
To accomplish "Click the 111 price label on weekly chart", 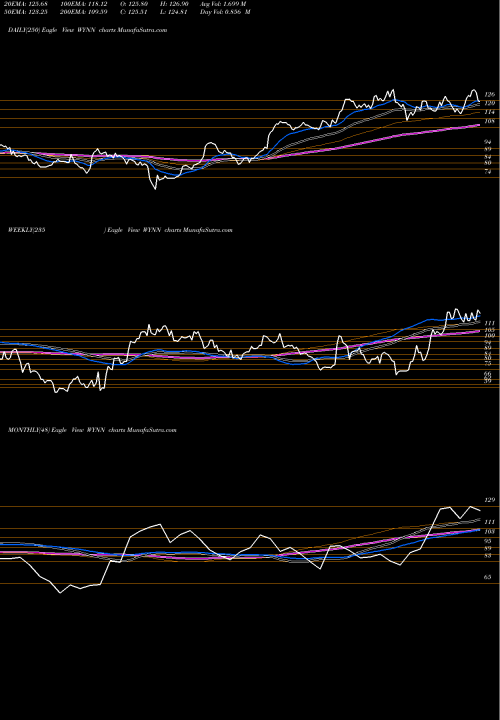I will (x=489, y=323).
